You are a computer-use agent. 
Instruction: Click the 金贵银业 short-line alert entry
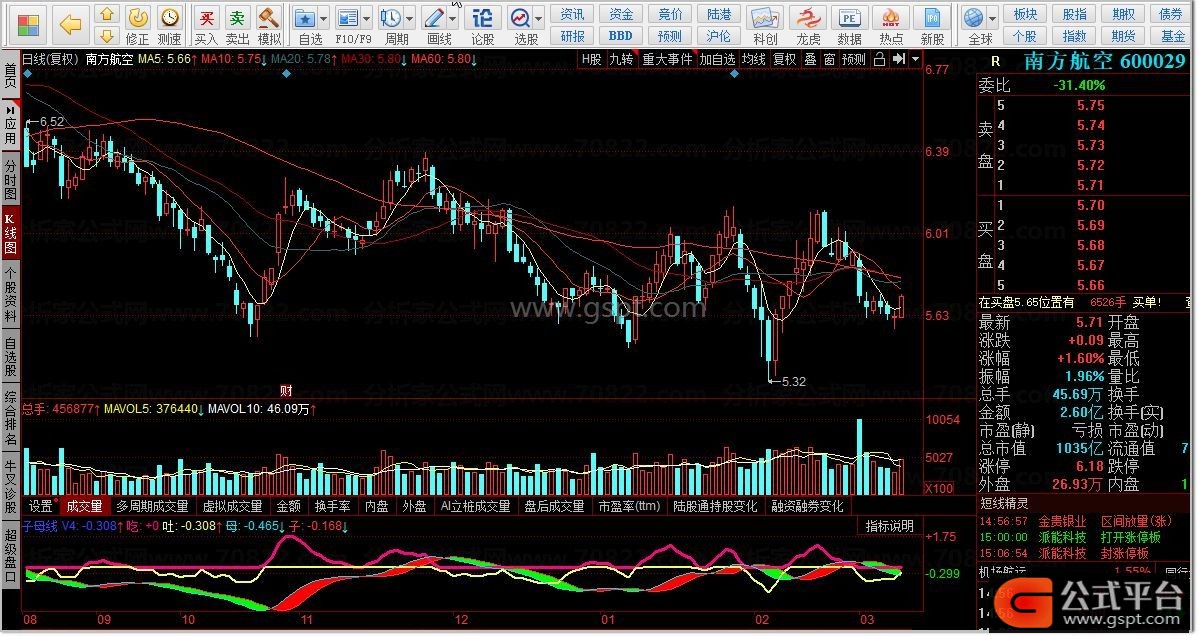coord(1062,521)
